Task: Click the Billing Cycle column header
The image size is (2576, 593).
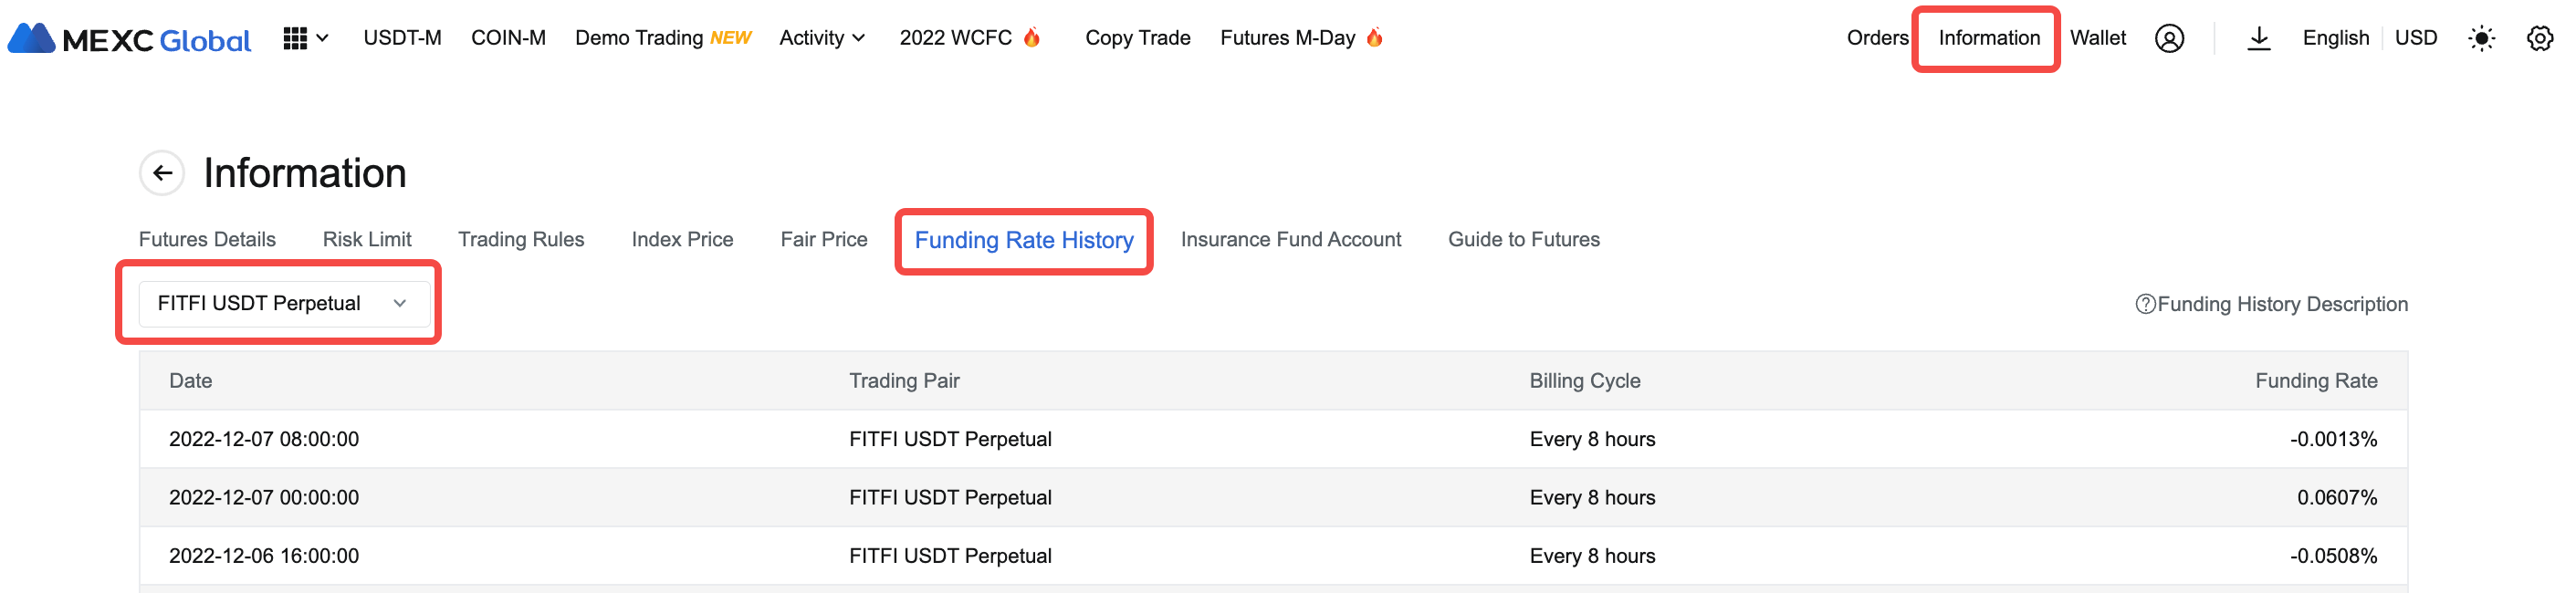Action: (1584, 381)
